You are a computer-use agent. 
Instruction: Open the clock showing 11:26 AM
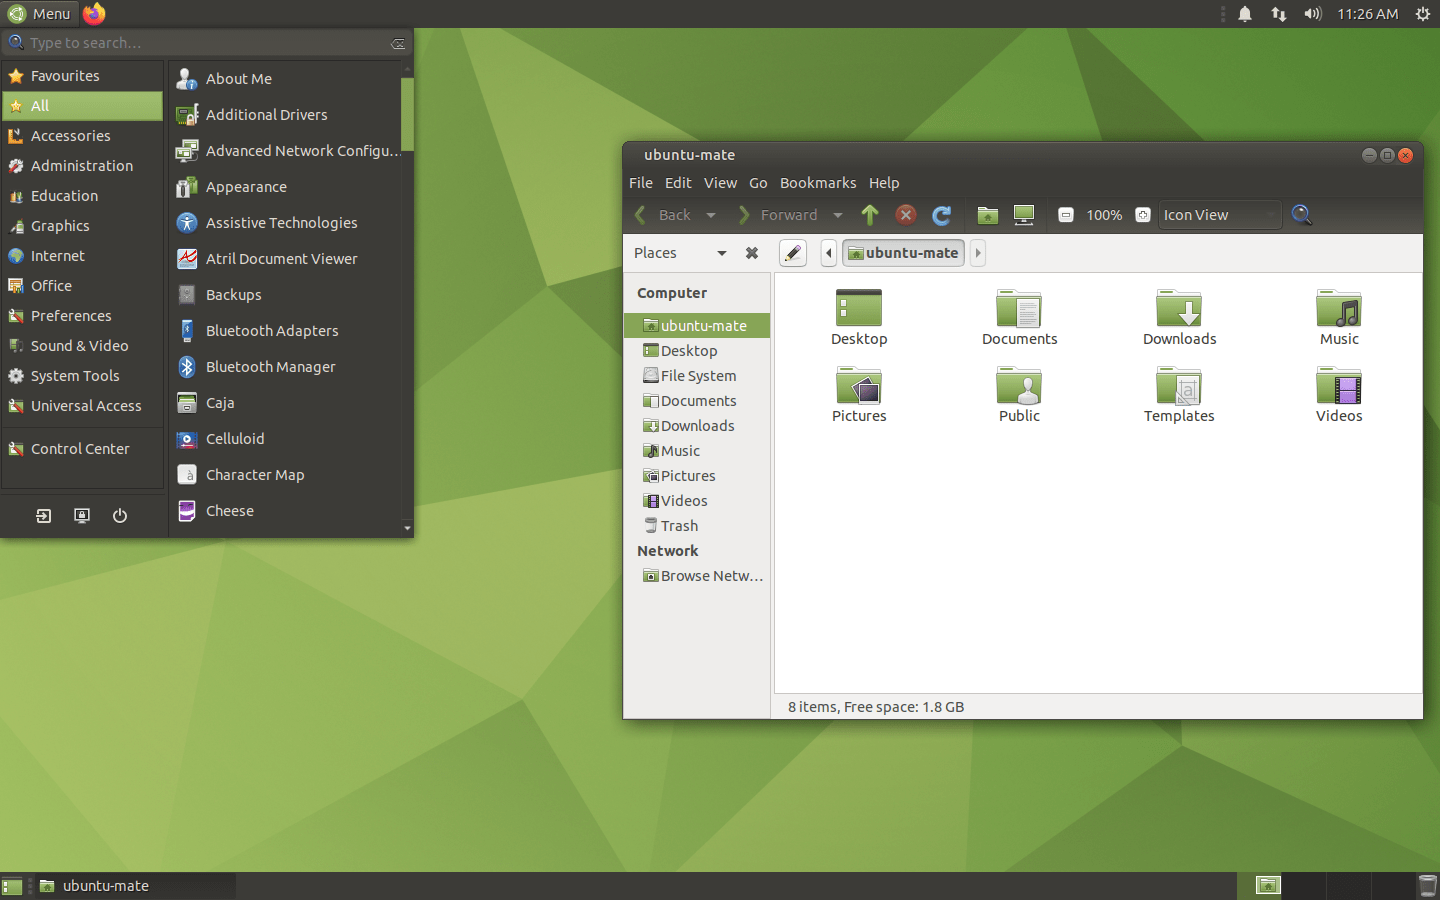click(x=1367, y=14)
